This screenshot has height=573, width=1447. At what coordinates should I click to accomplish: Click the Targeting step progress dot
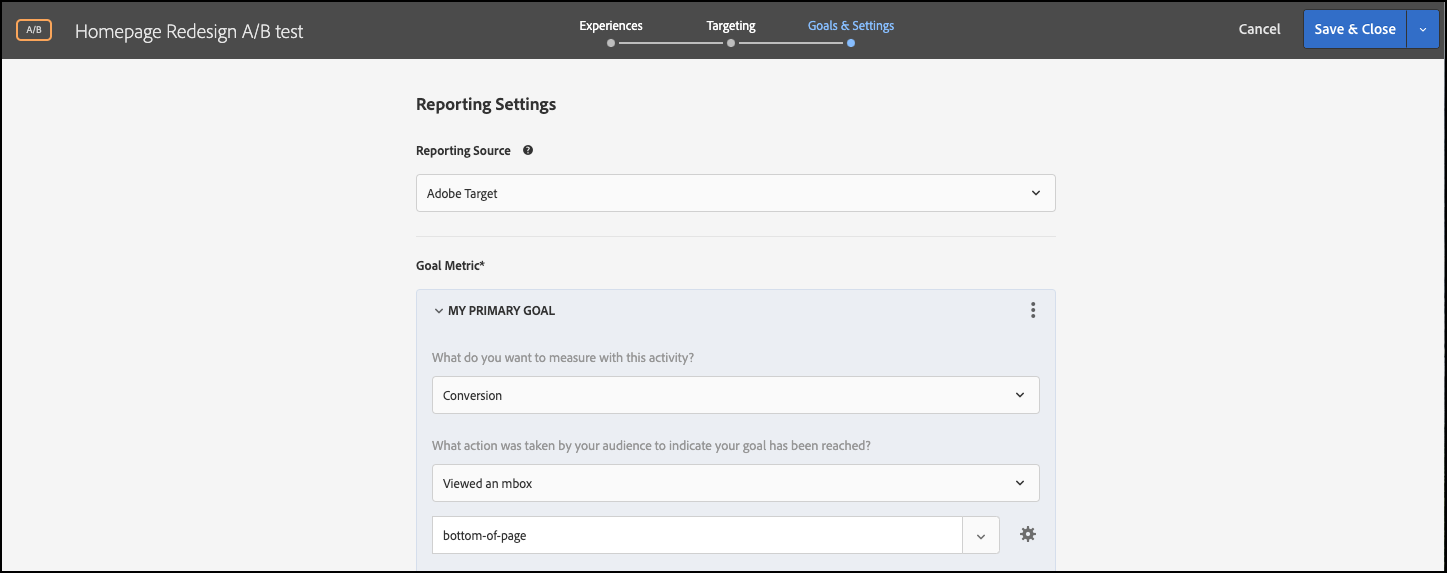pos(731,44)
